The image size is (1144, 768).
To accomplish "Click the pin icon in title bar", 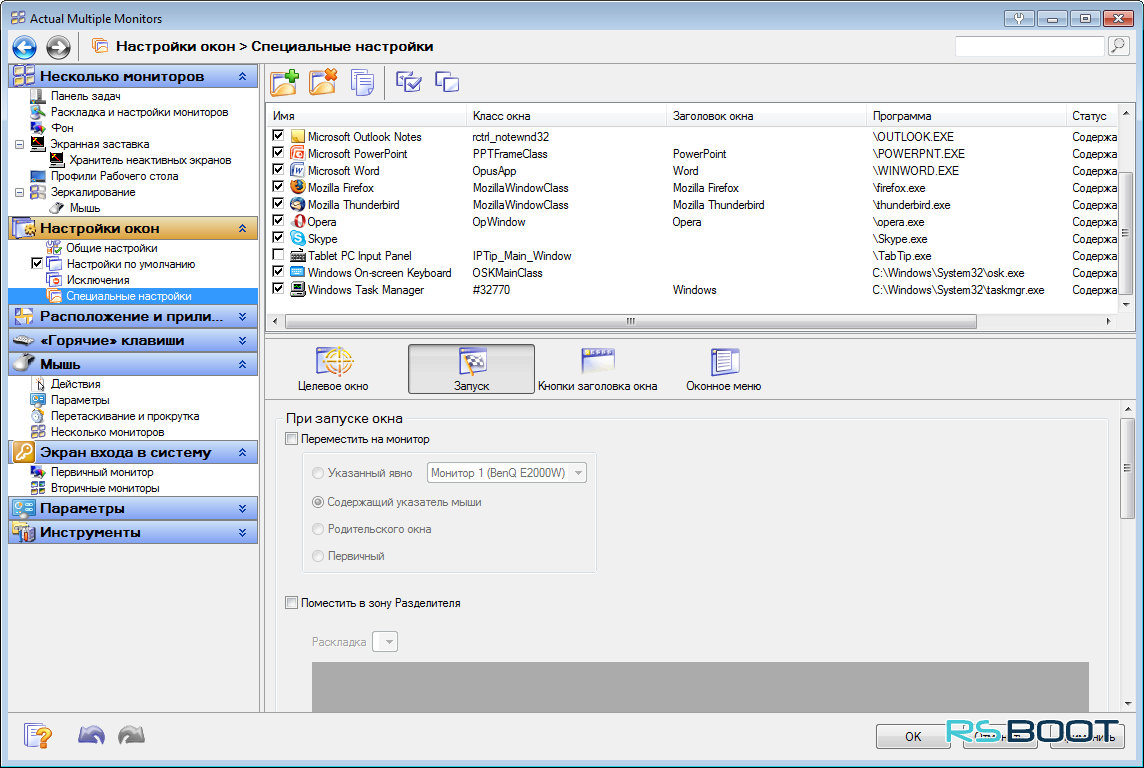I will click(x=1019, y=18).
